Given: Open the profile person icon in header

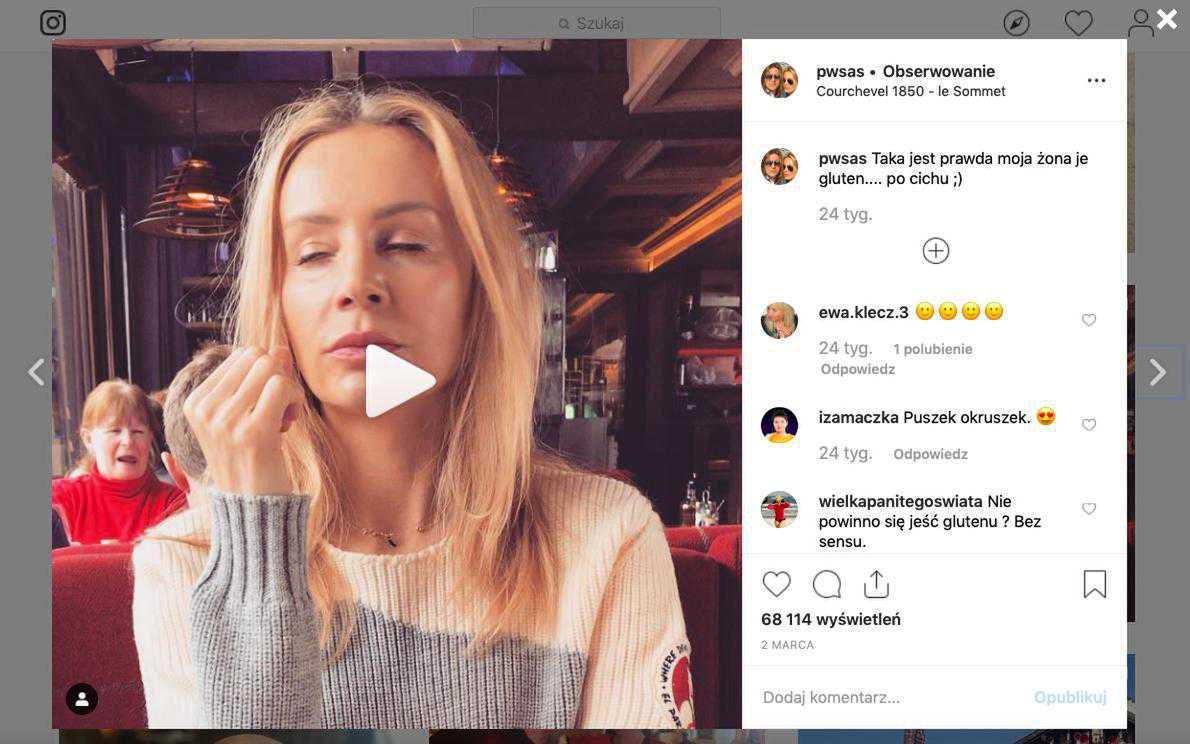Looking at the screenshot, I should (x=1140, y=24).
